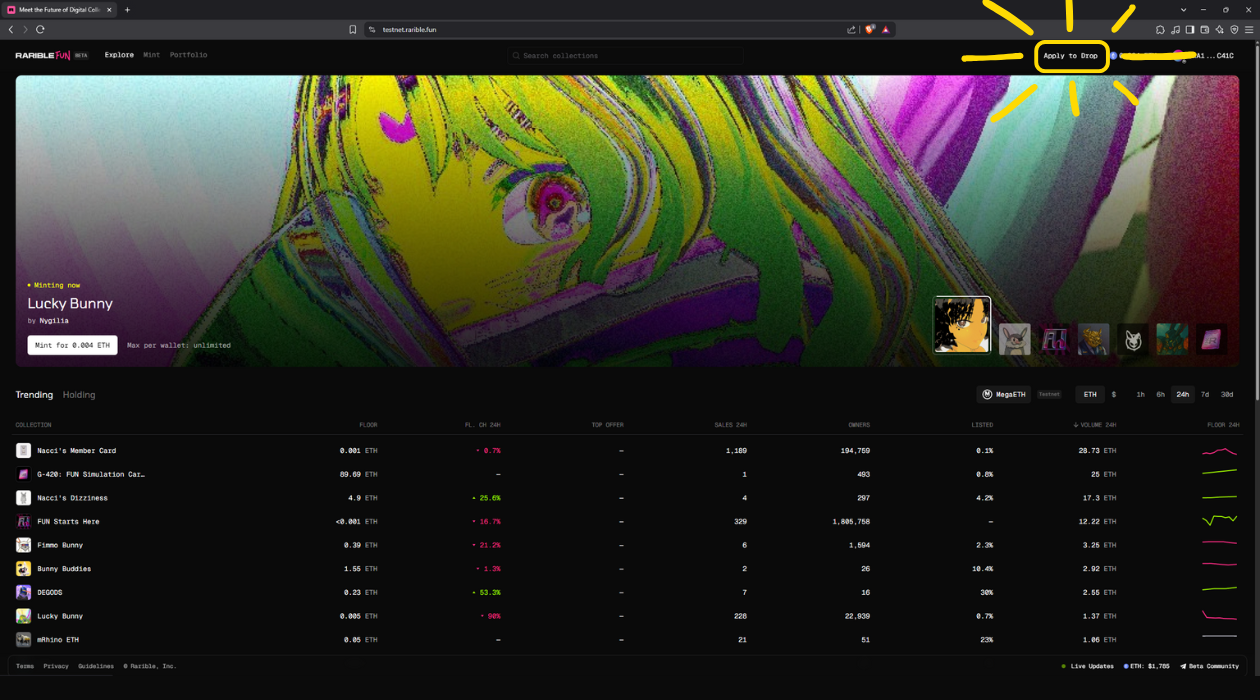Bookmark this page using the bookmark icon

tap(353, 30)
